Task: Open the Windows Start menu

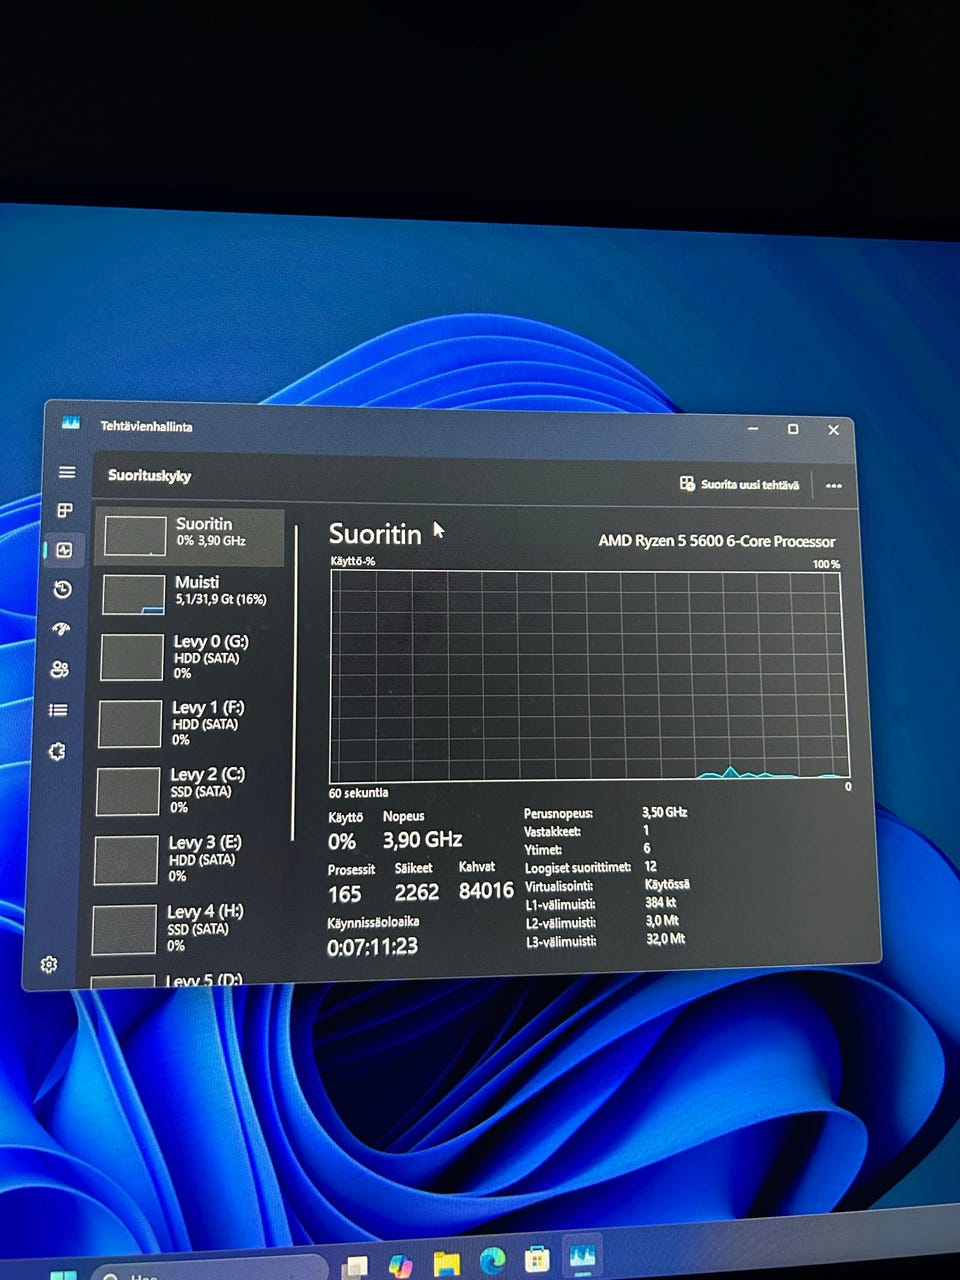Action: tap(63, 1275)
